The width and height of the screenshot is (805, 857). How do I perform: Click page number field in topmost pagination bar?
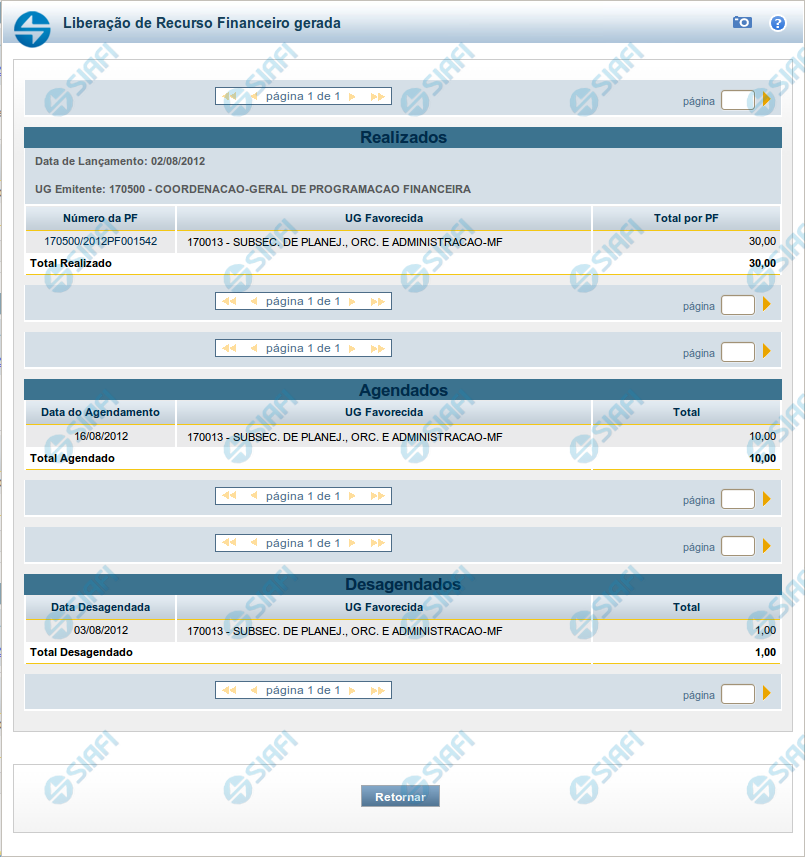coord(737,100)
